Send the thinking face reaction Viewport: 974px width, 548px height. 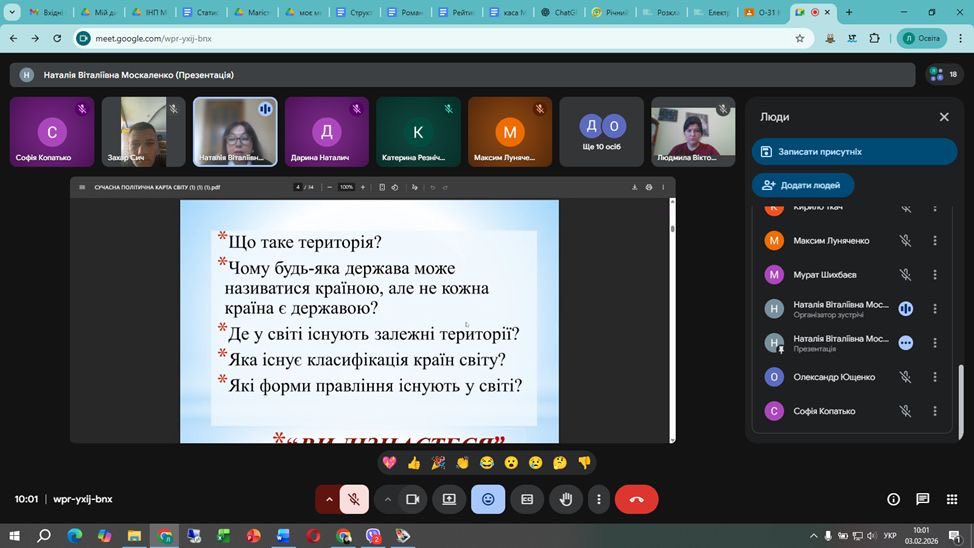click(x=560, y=462)
